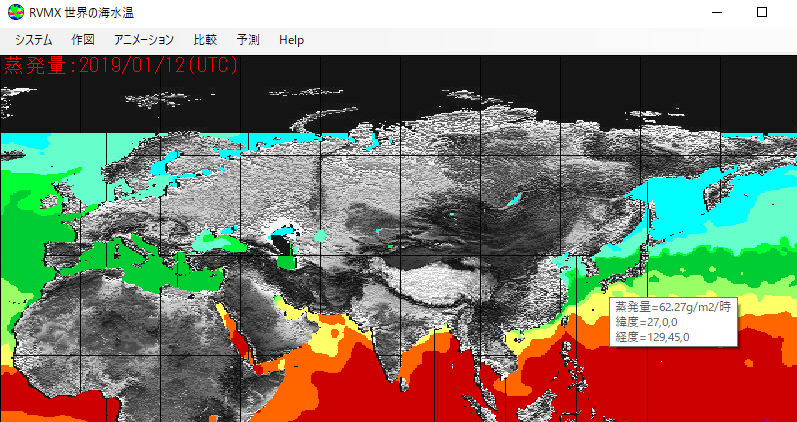Open the 作図 menu
This screenshot has height=422, width=797.
83,40
